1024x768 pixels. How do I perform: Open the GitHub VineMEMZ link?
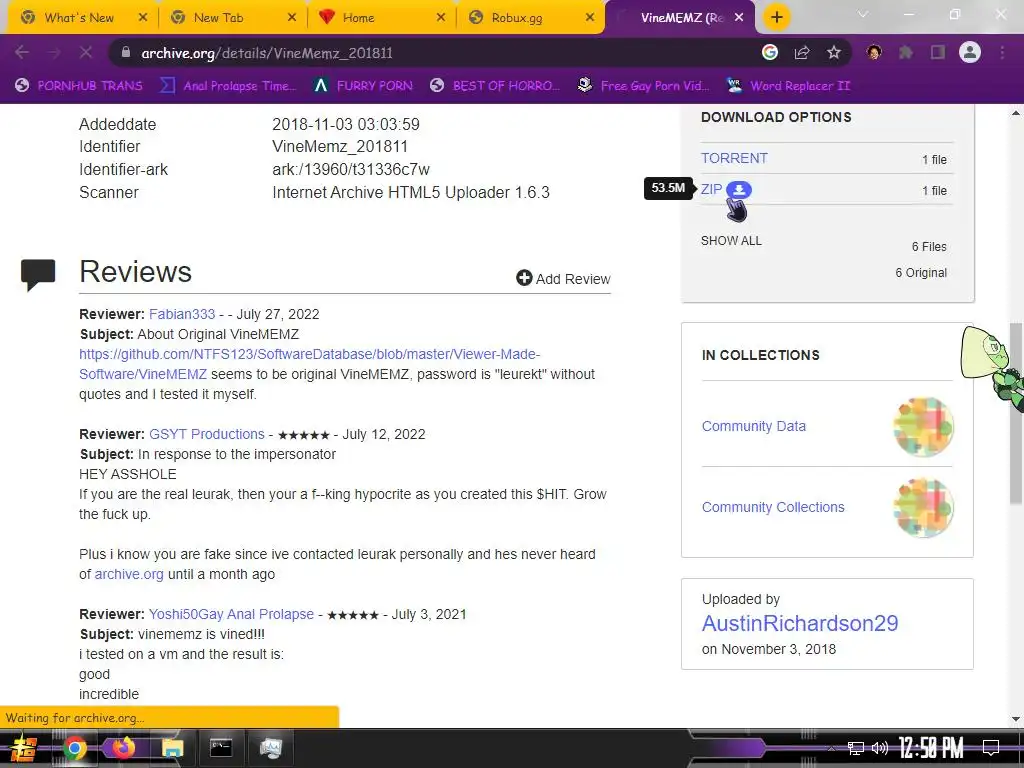coord(309,364)
